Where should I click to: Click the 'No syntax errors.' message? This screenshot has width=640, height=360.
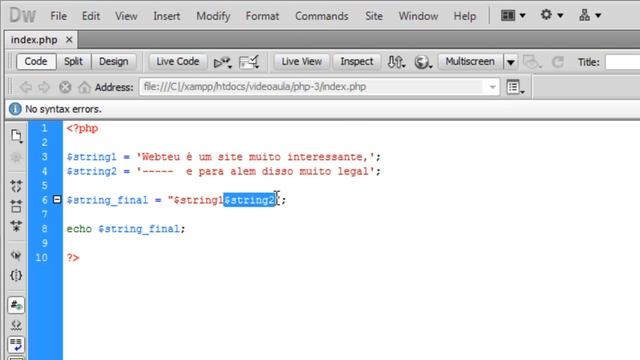63,109
